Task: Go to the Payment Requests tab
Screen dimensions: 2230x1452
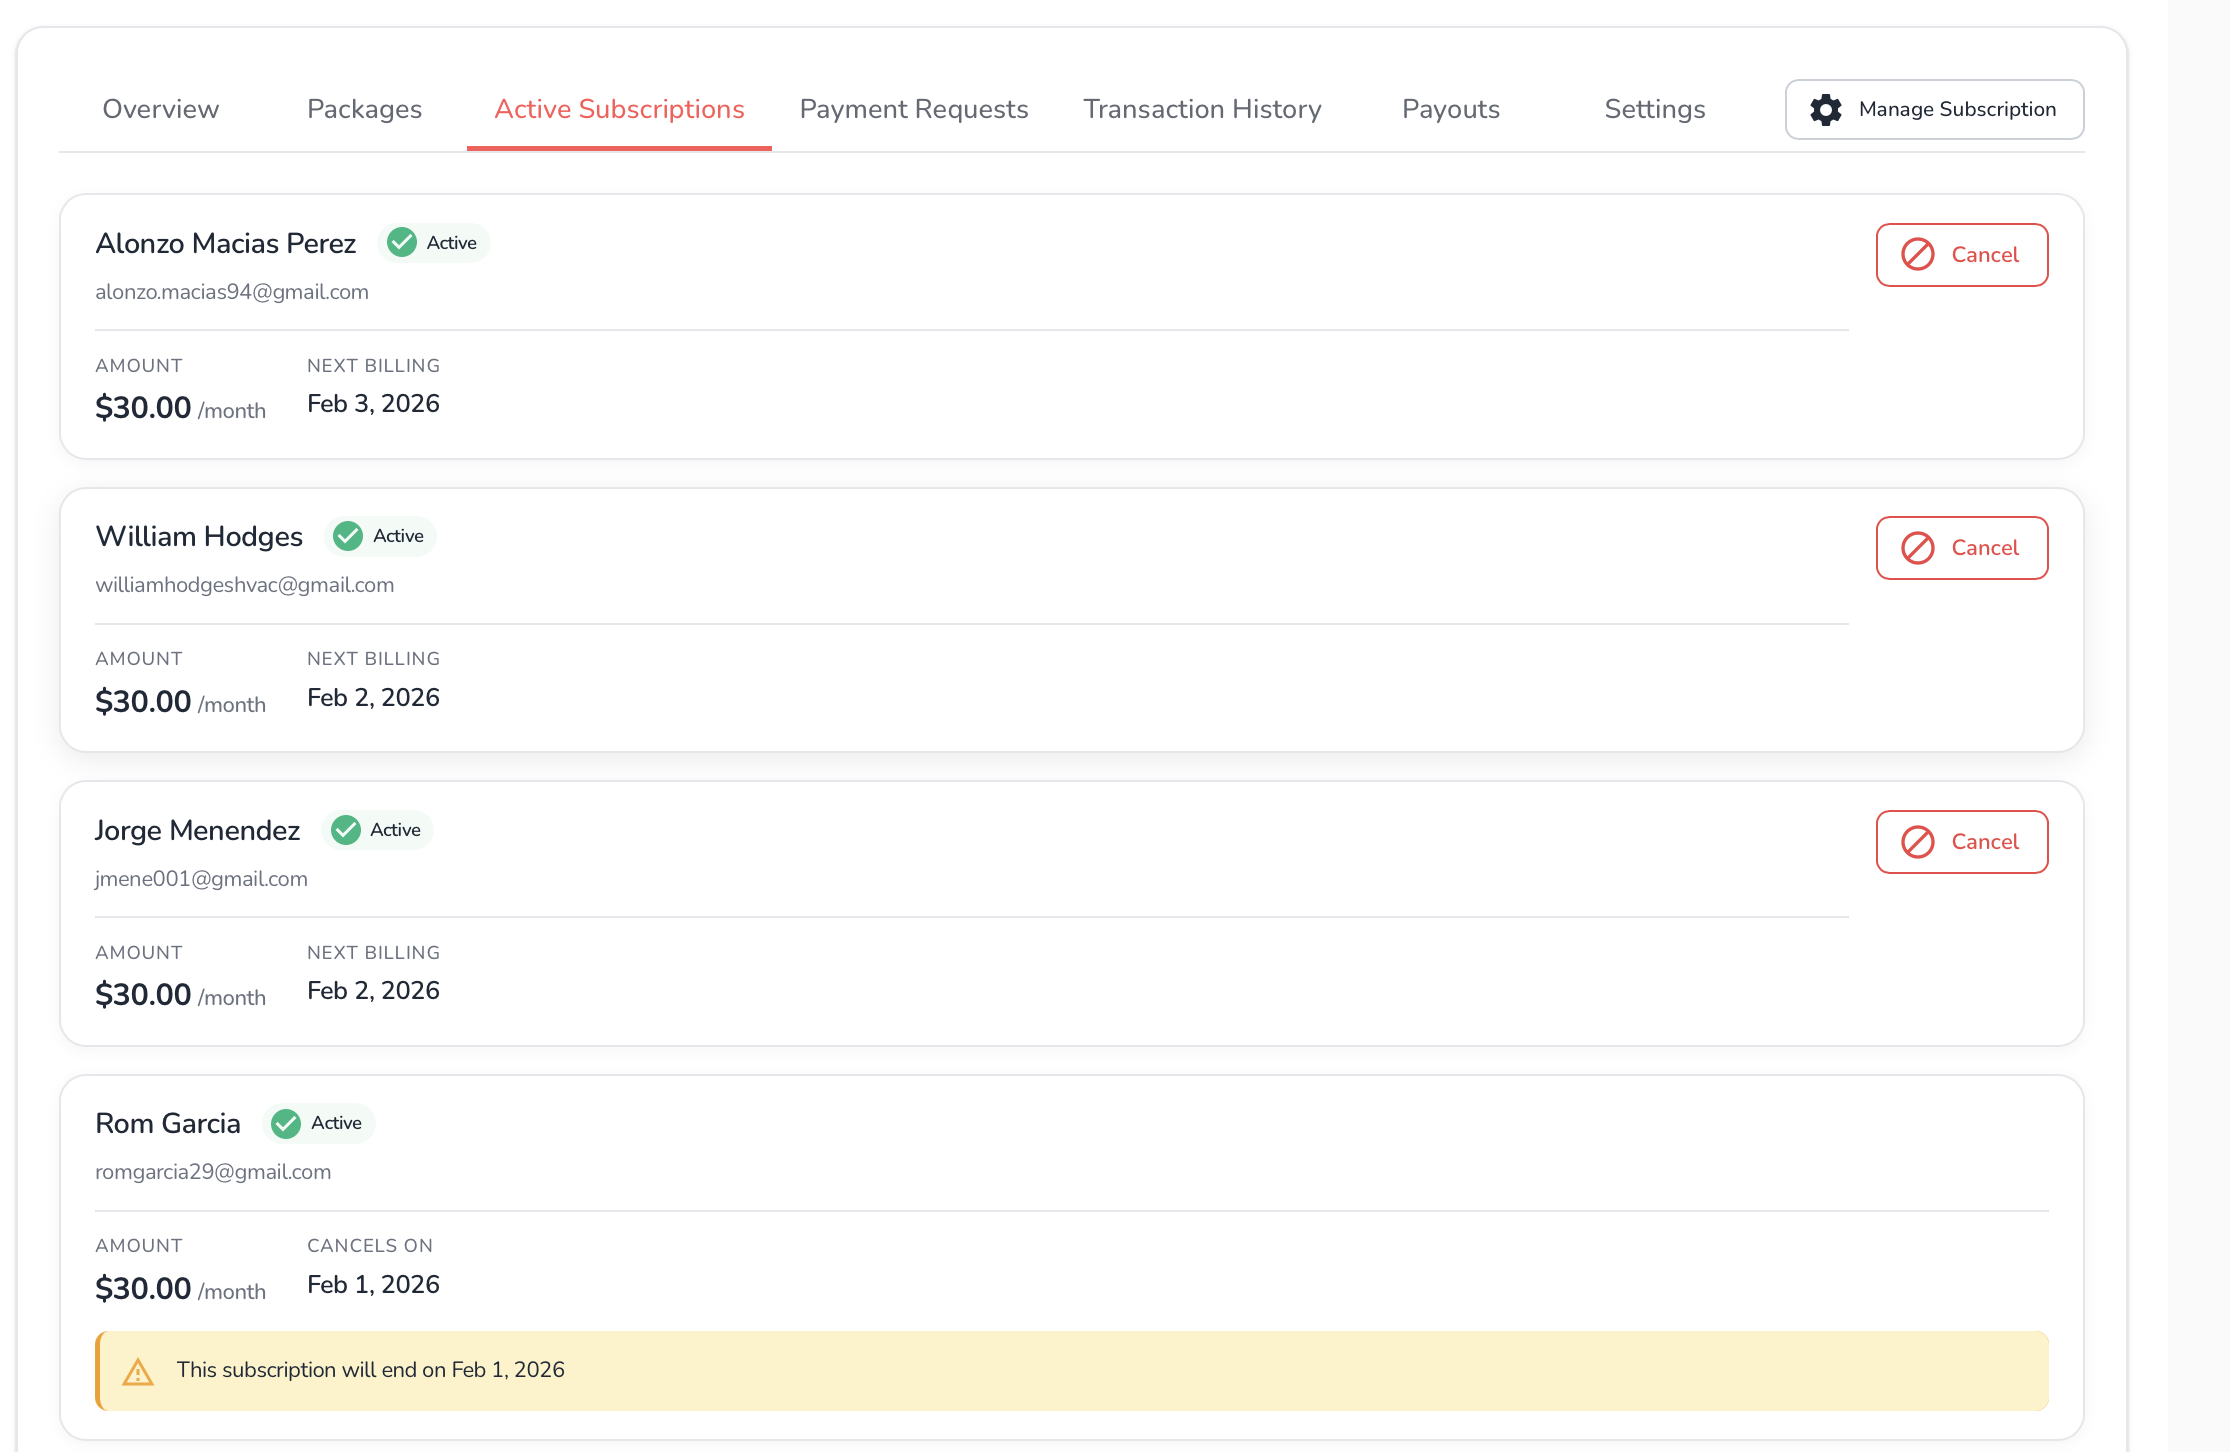Action: pos(913,109)
